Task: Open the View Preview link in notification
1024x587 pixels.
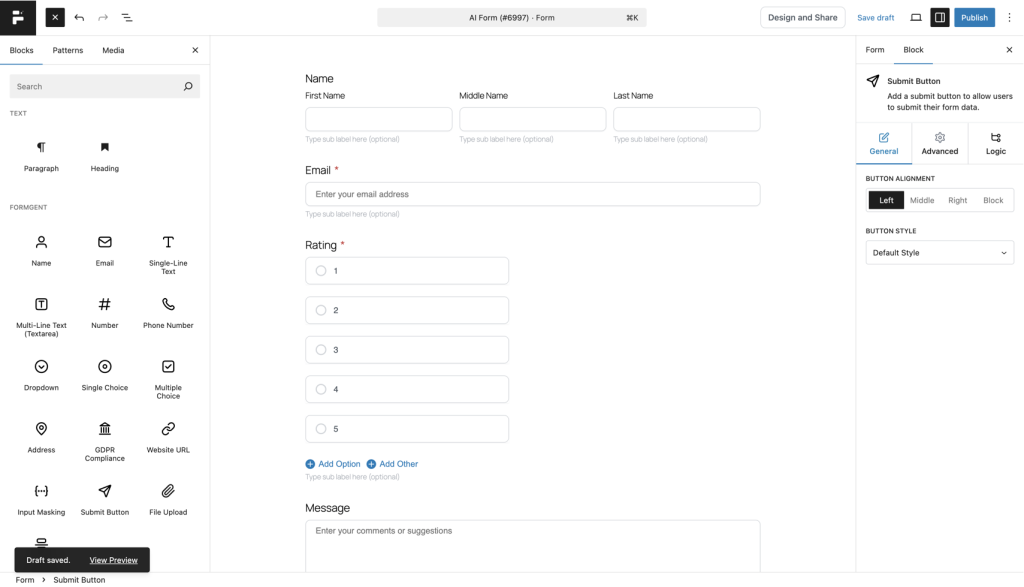Action: 114,560
